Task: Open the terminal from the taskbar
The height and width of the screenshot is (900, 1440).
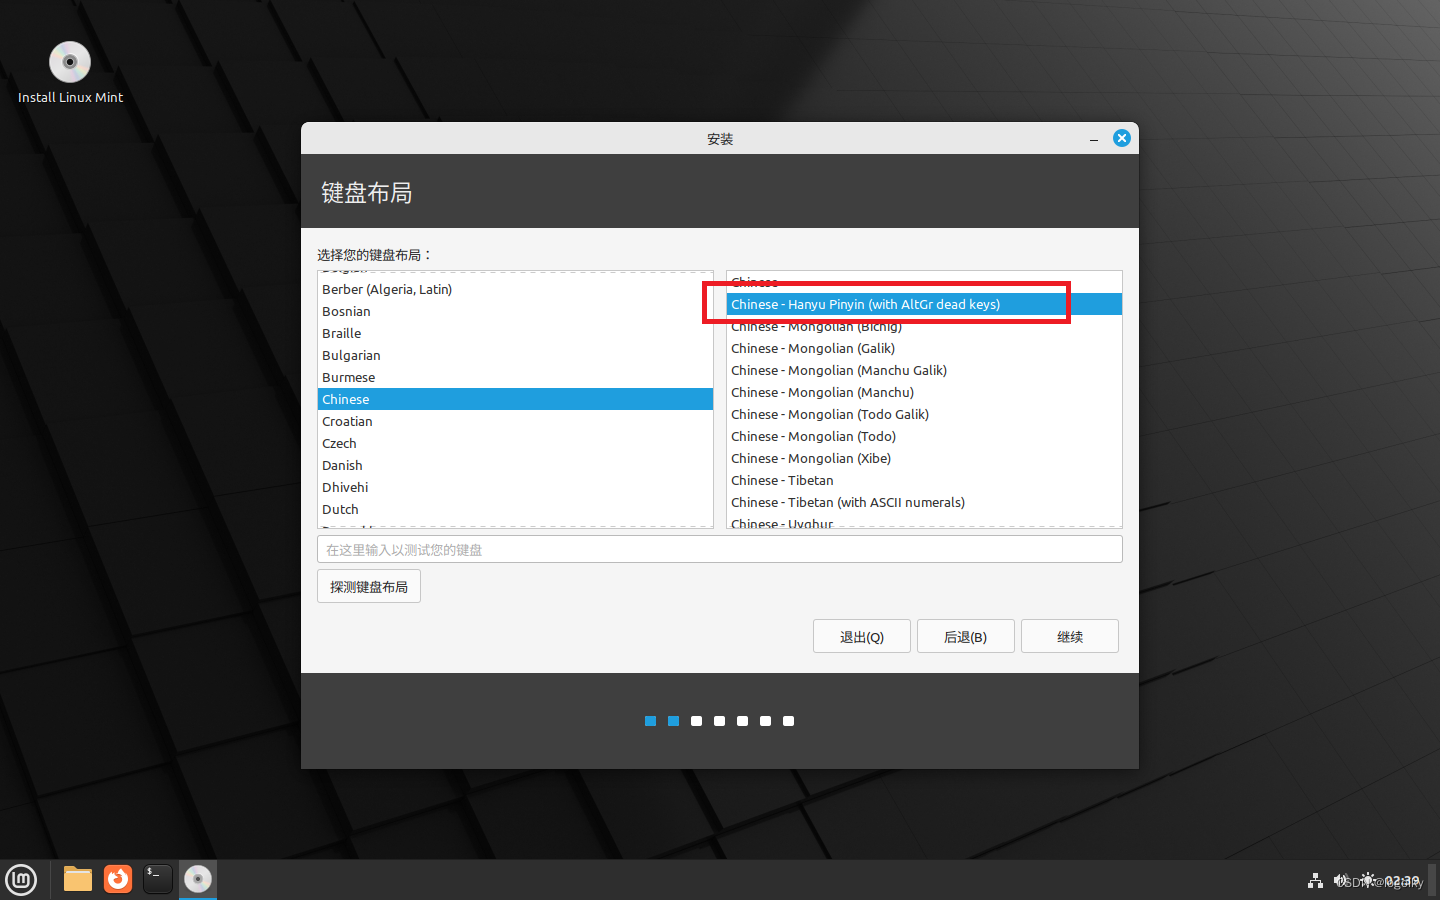Action: (x=157, y=879)
